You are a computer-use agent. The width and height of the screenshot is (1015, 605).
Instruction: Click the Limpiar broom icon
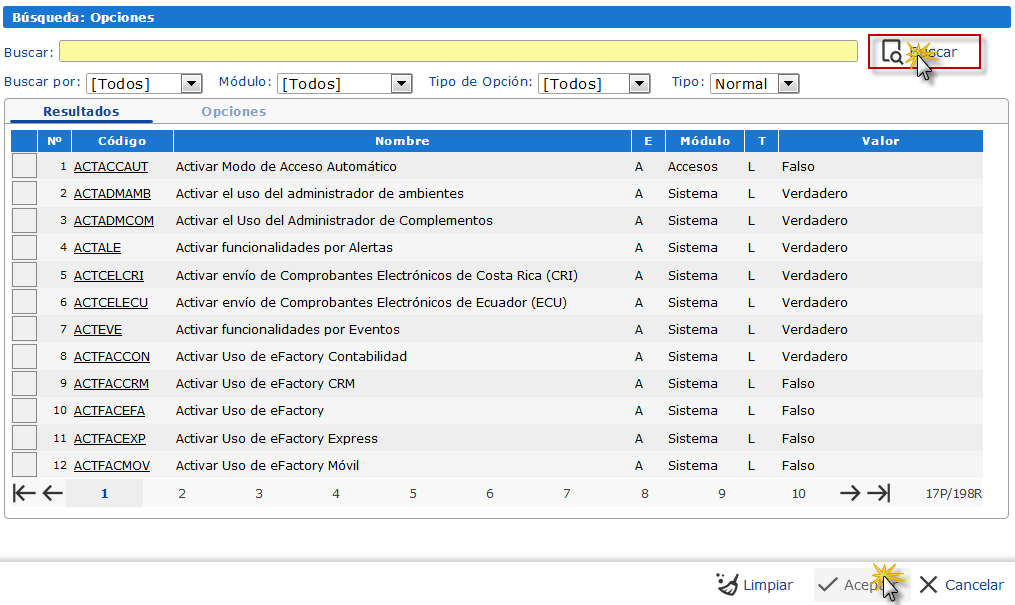727,585
